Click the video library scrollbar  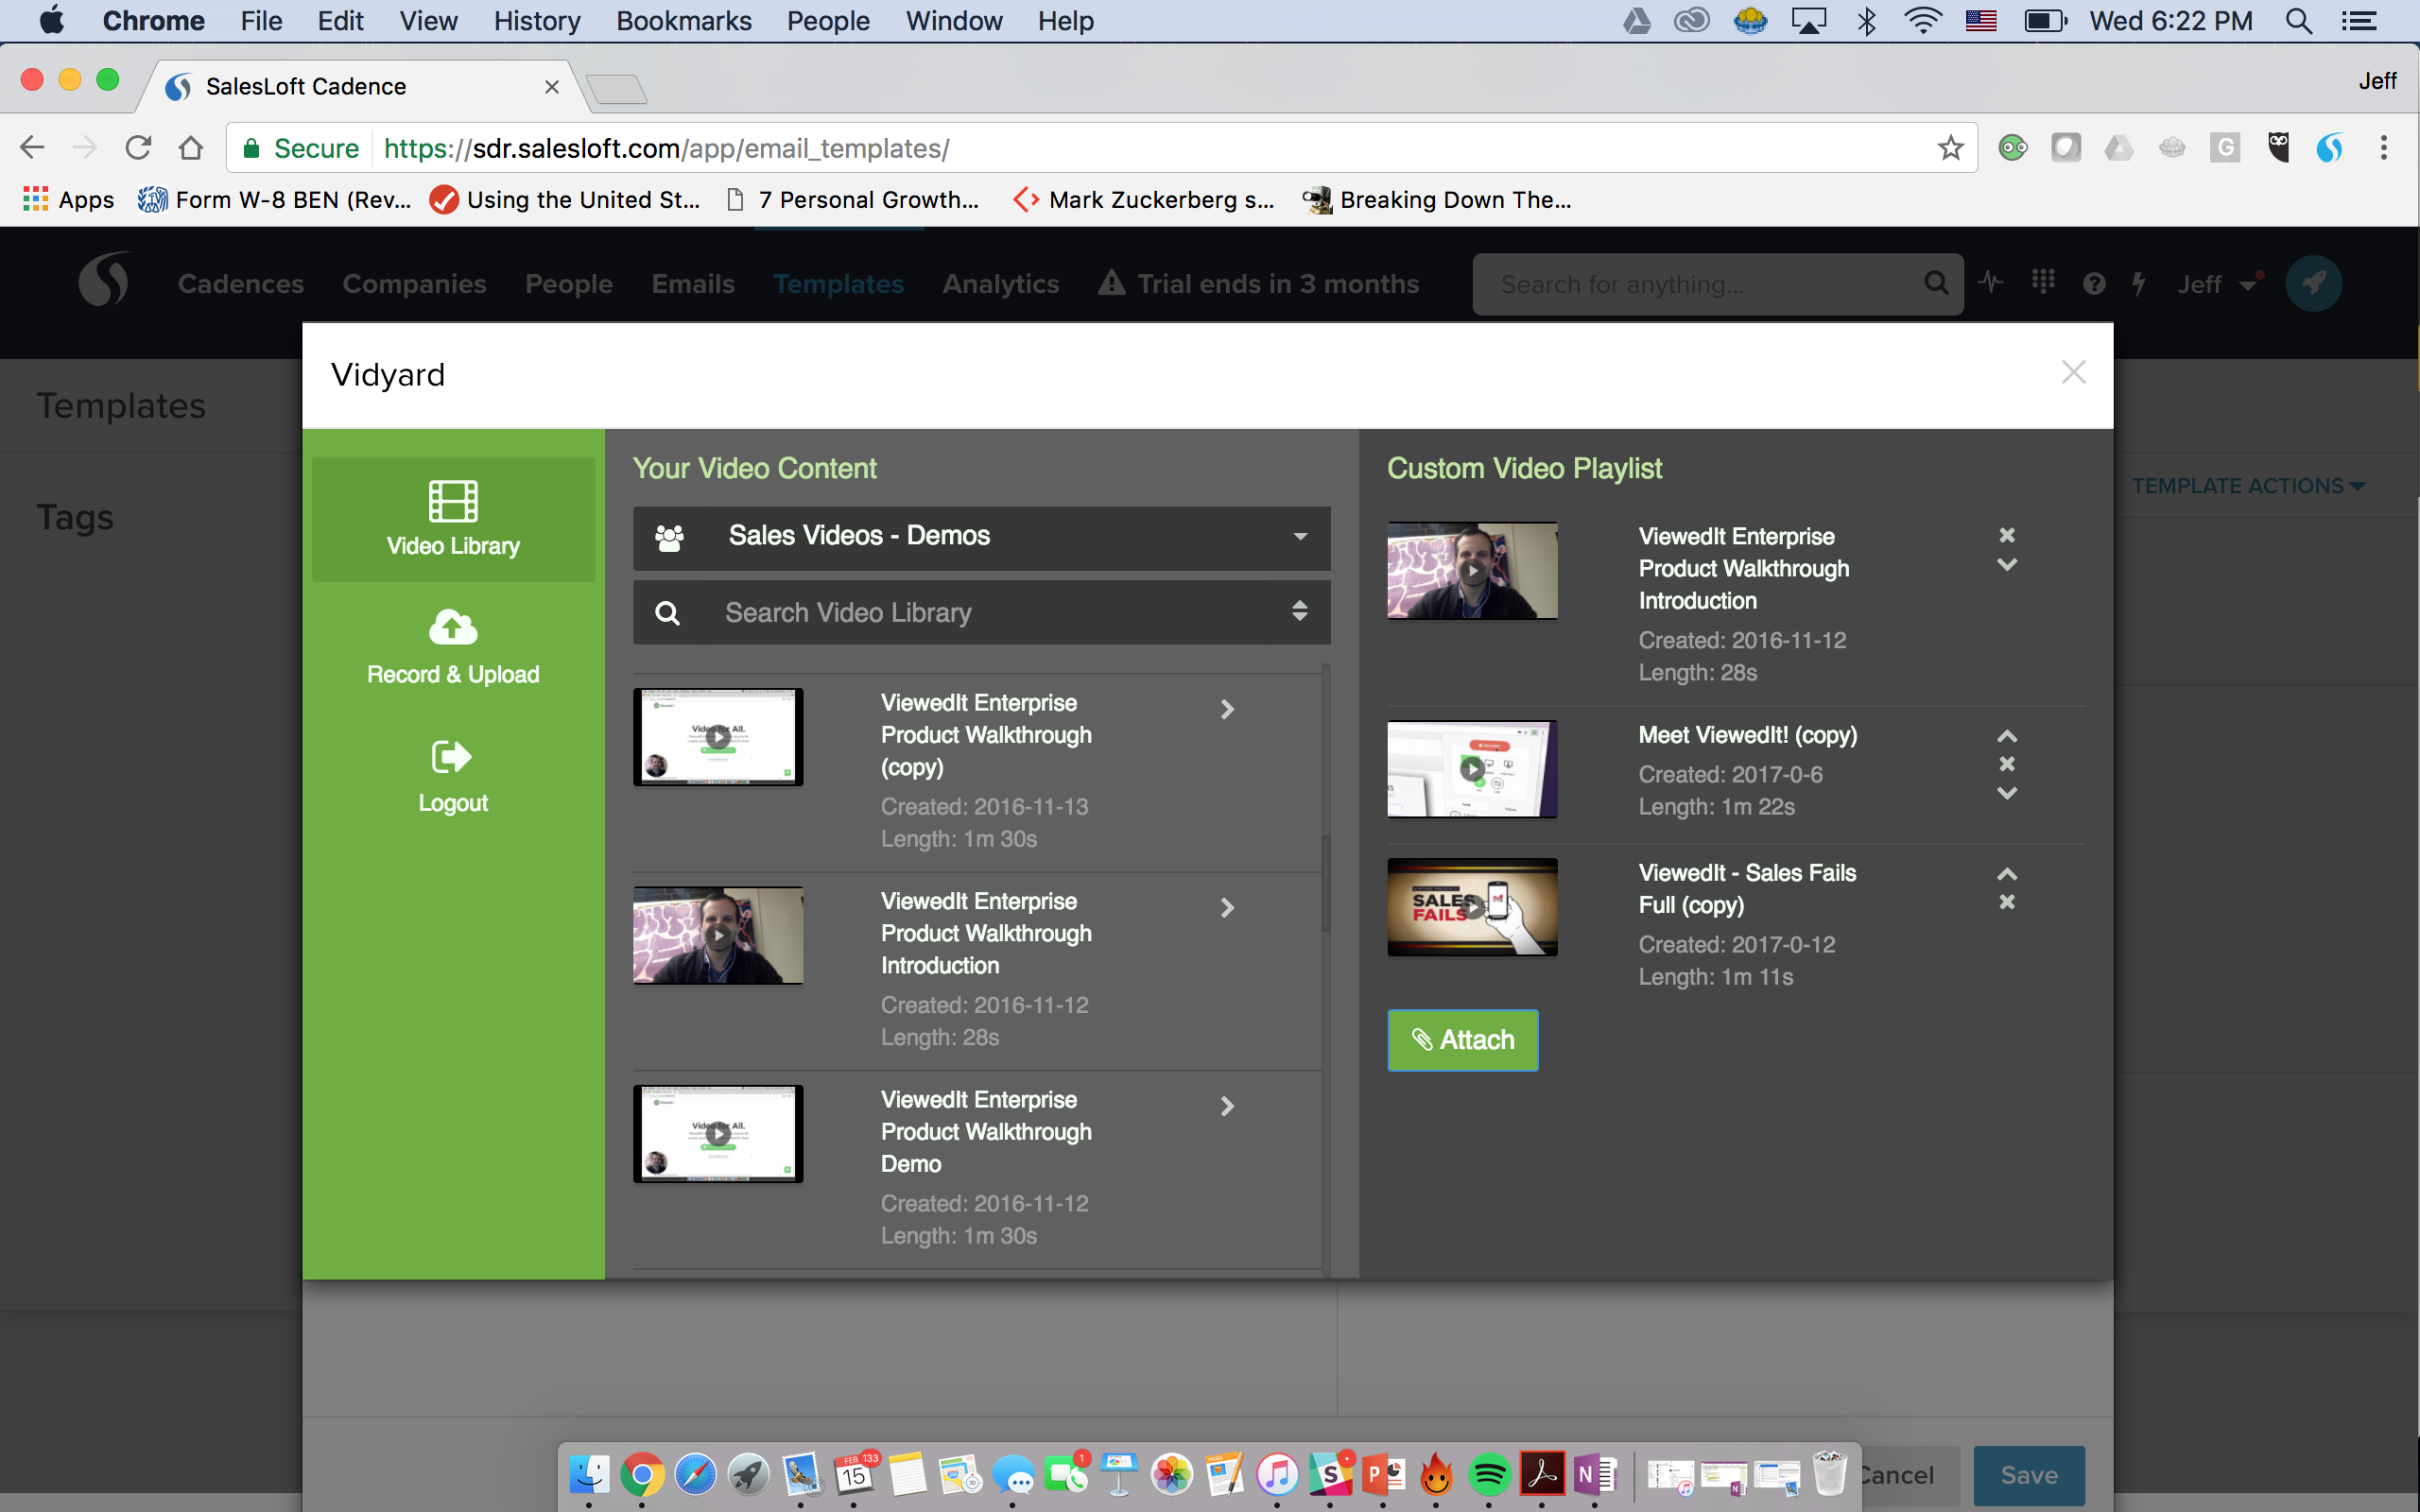[x=1326, y=884]
